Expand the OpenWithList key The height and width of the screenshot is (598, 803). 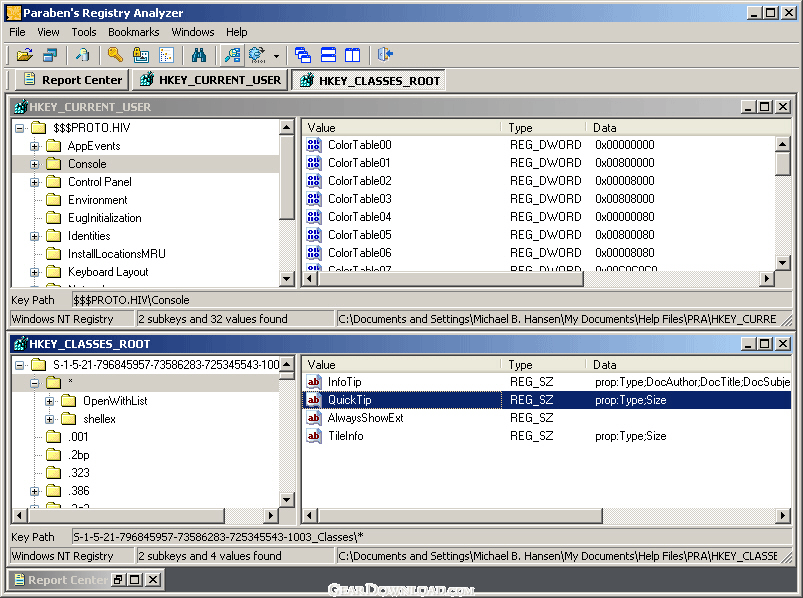[x=49, y=401]
